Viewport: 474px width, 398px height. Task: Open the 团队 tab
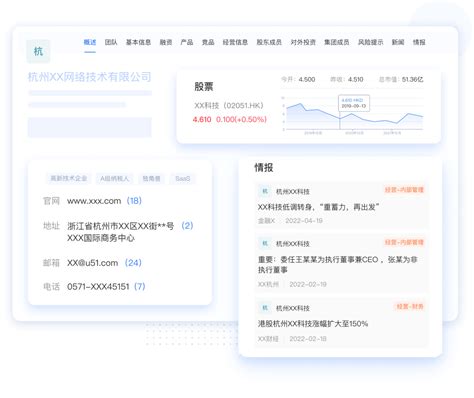tap(111, 42)
